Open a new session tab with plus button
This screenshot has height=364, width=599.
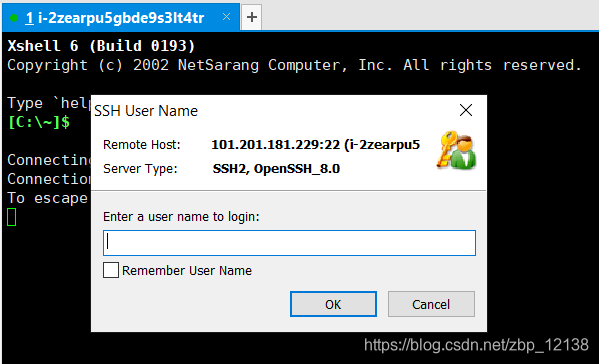(x=251, y=17)
